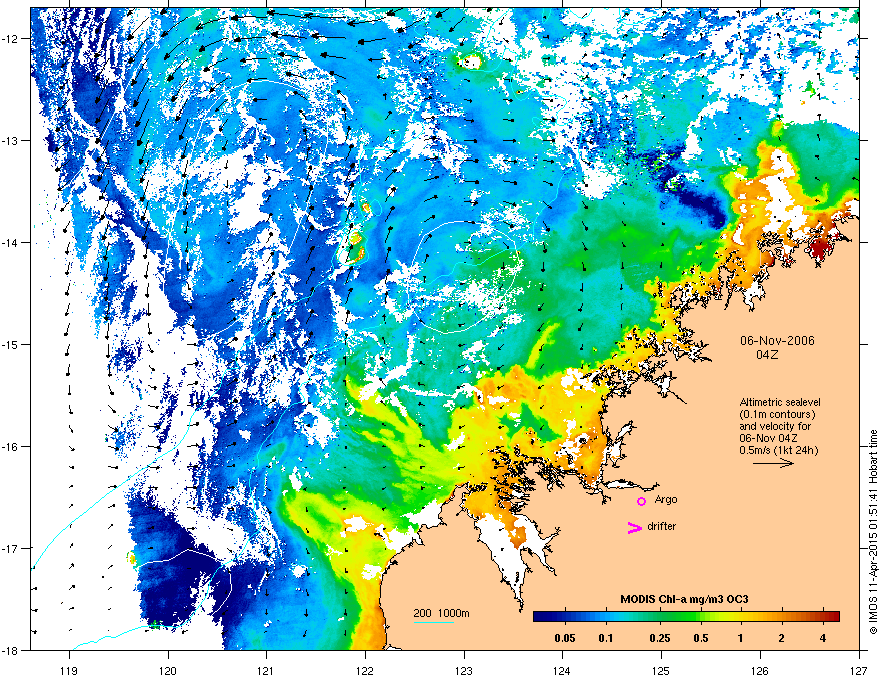880x680 pixels.
Task: Click latitude axis label '-14'
Action: point(11,242)
